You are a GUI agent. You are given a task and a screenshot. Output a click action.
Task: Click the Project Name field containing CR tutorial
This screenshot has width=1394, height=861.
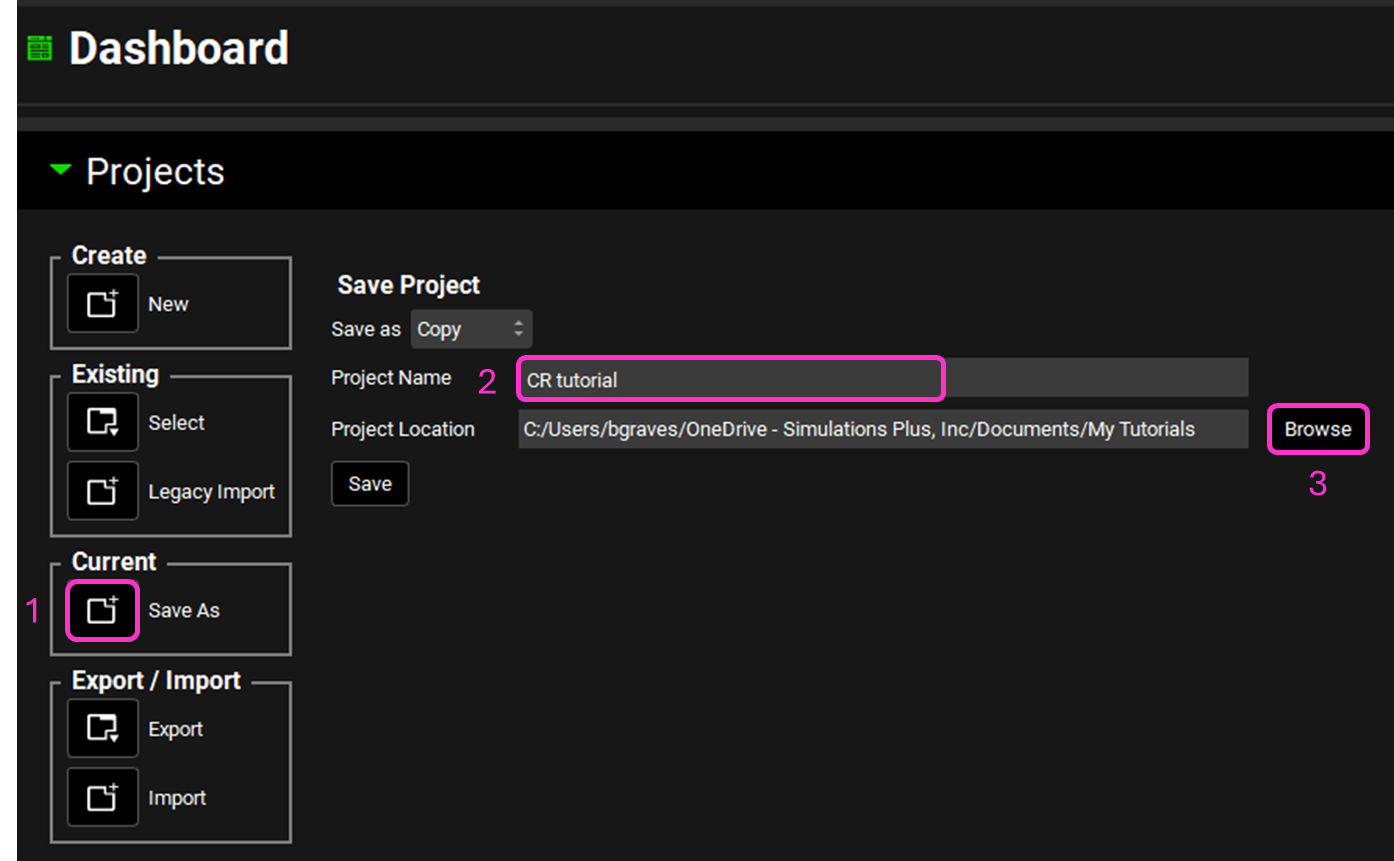click(x=730, y=380)
